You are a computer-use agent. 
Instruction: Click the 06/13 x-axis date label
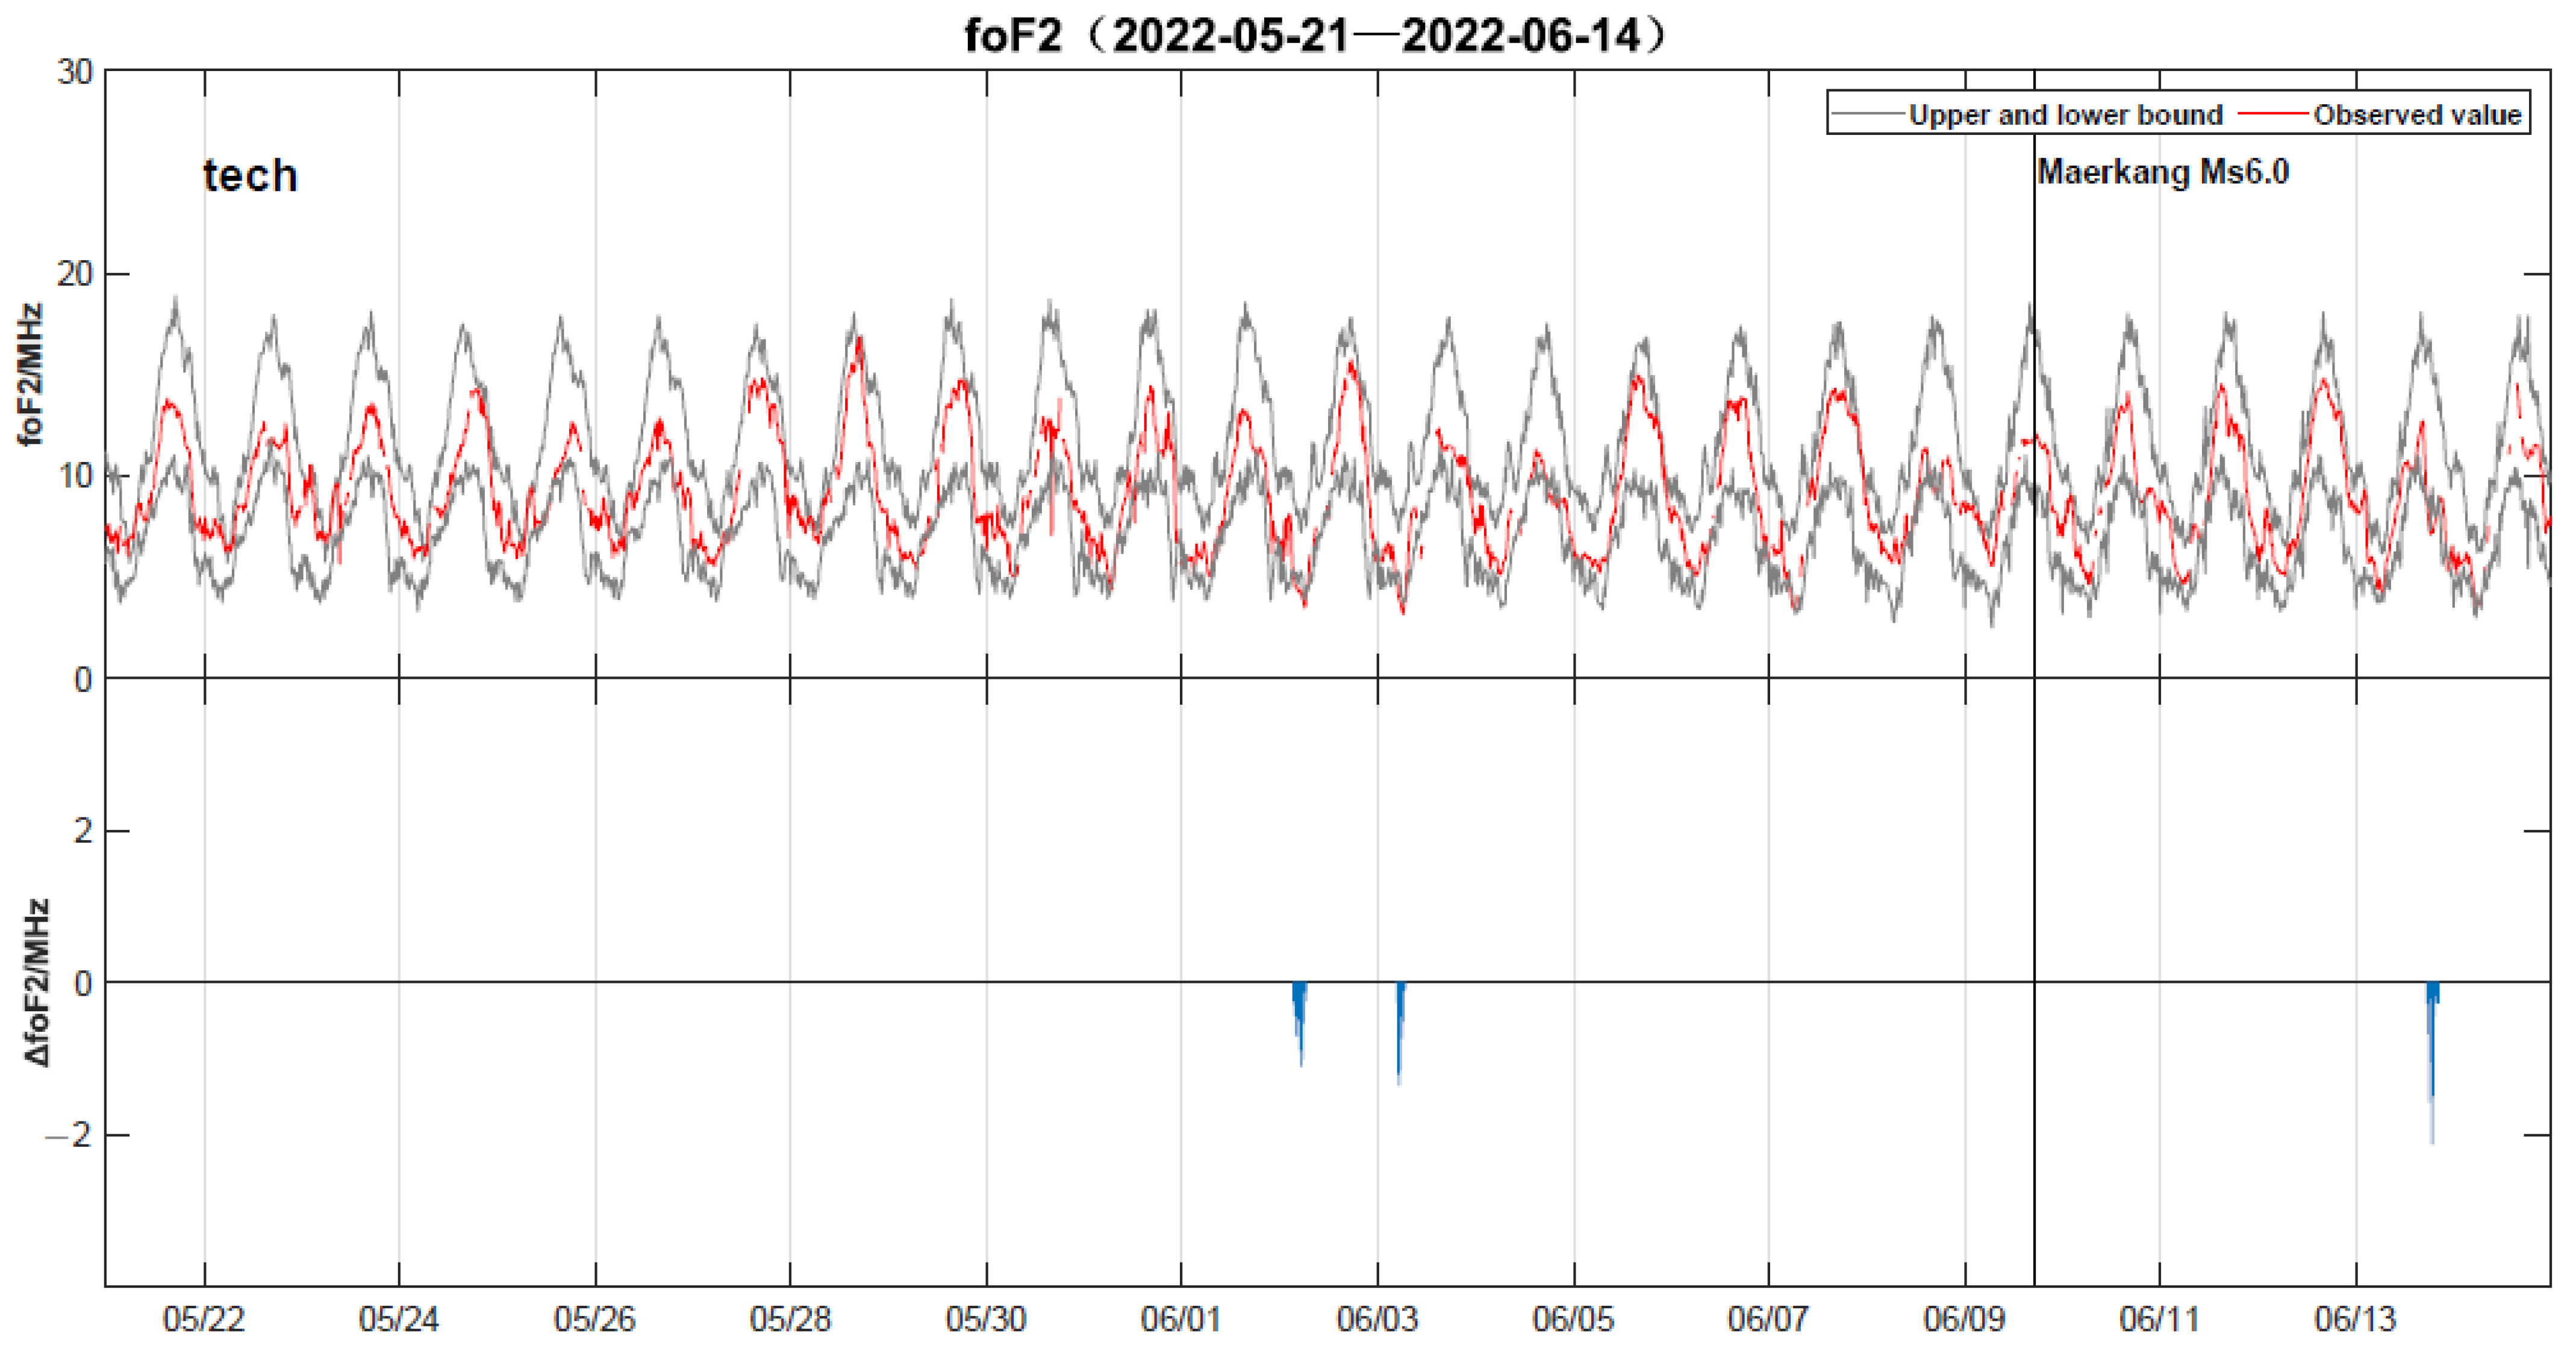[2355, 1319]
